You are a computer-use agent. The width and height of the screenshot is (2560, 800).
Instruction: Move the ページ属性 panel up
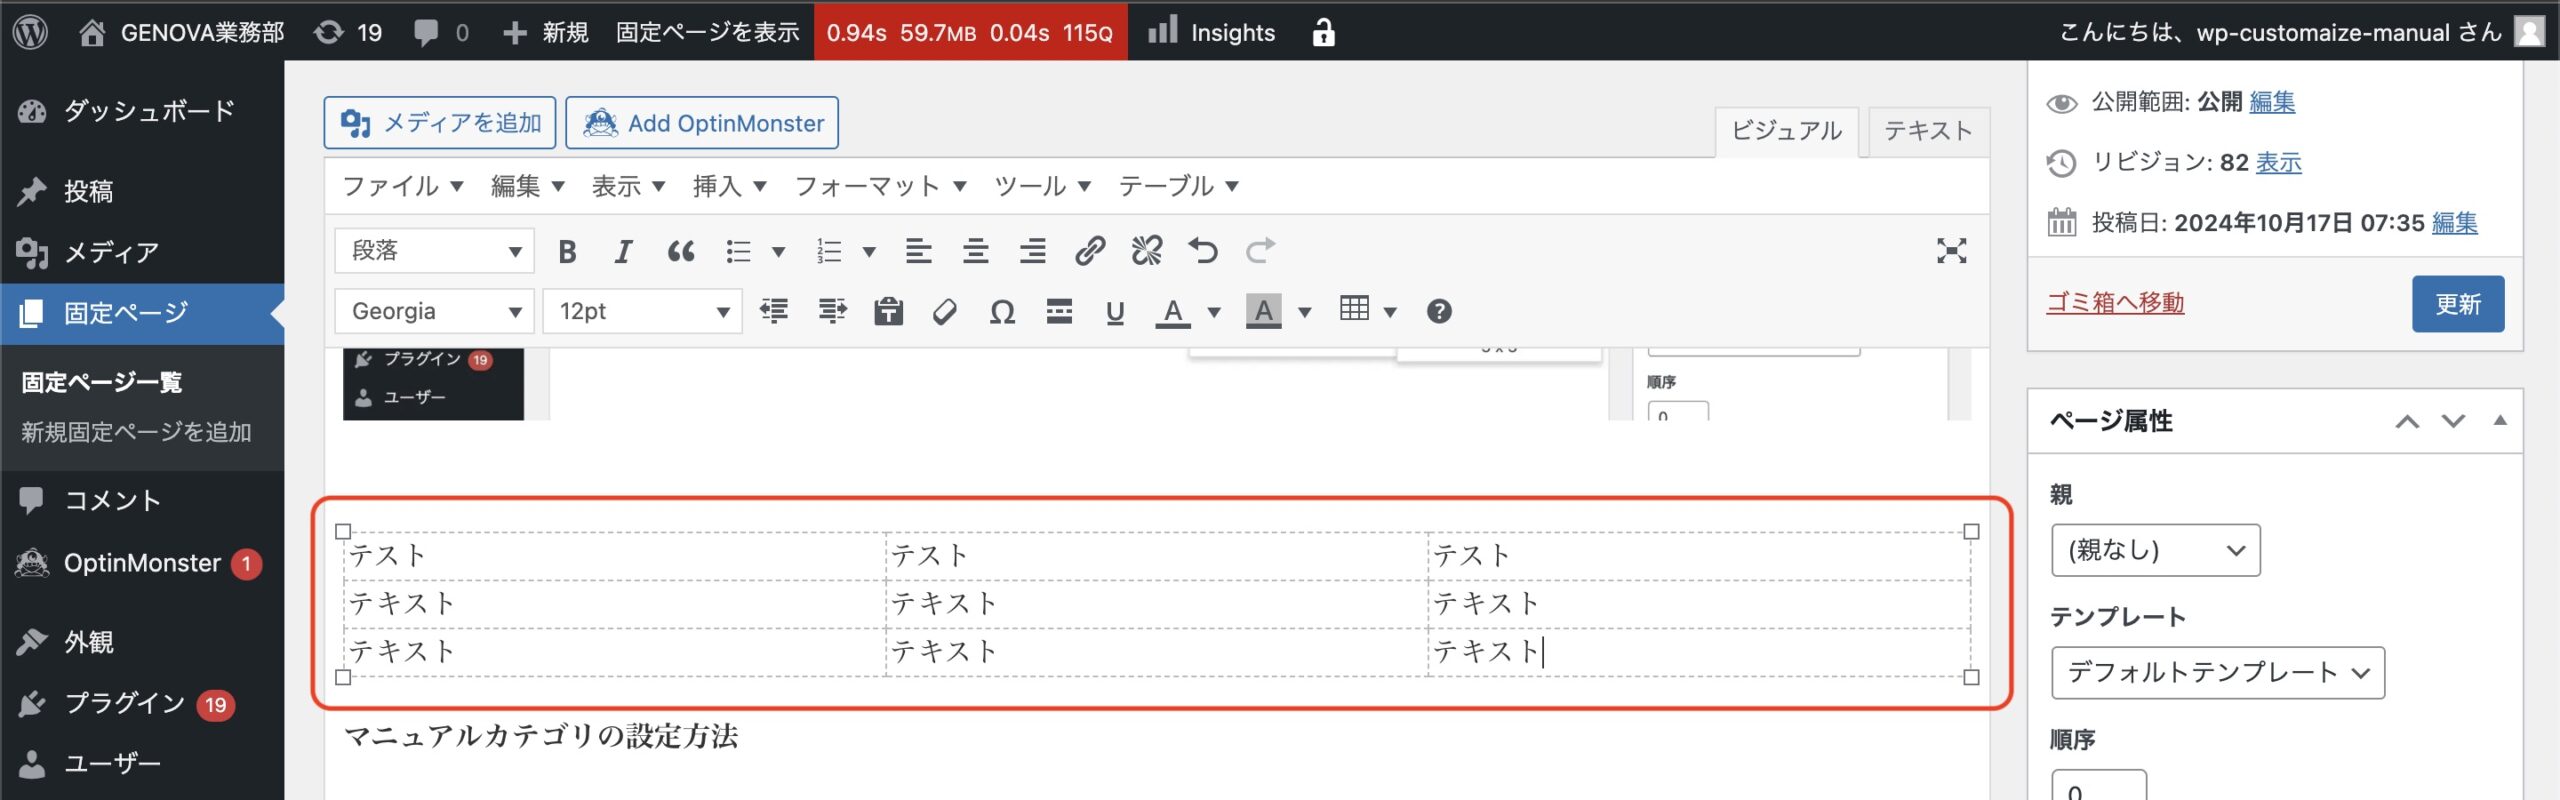[x=2407, y=421]
